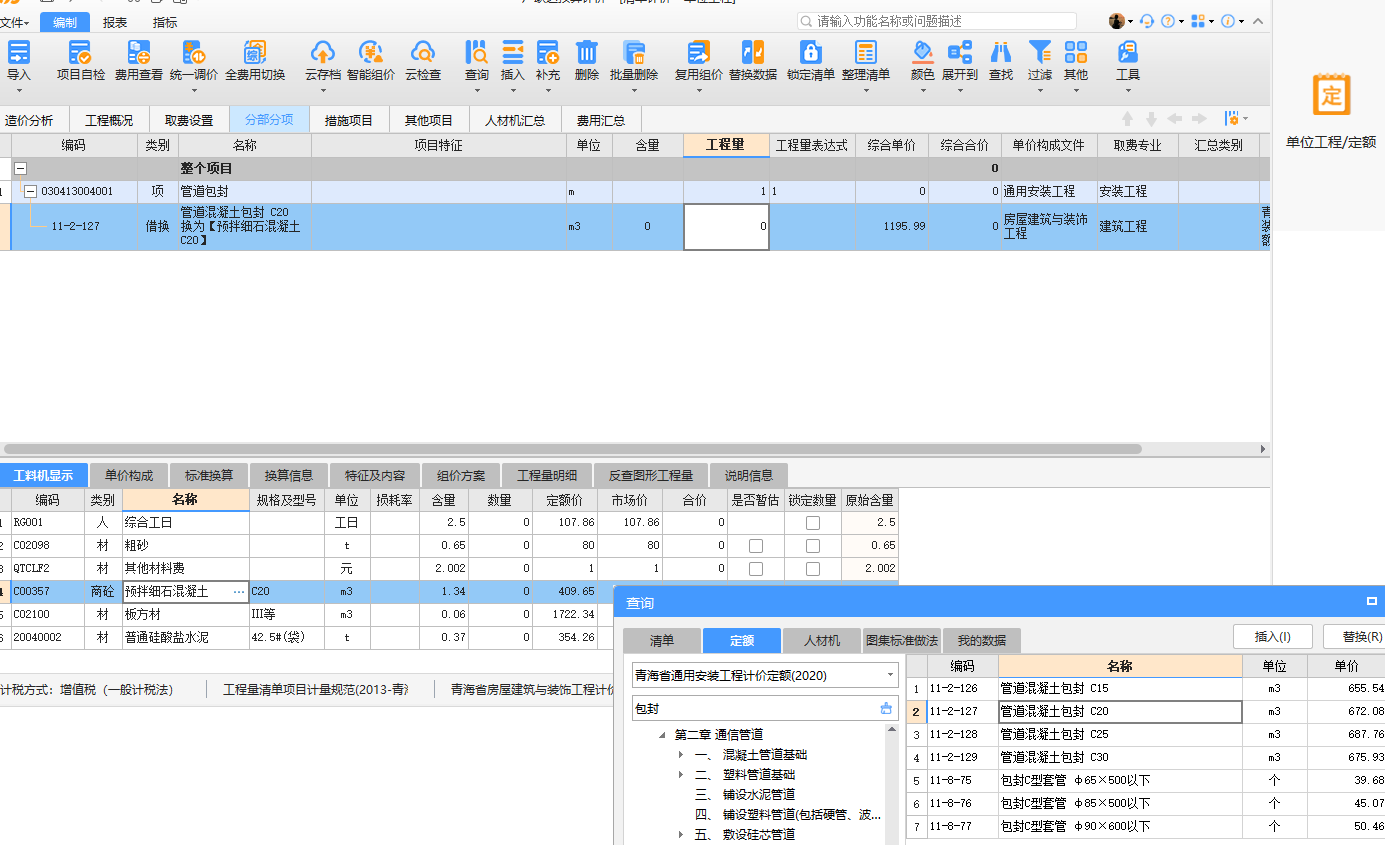Click the 工程量 cell of row 11-2-127
The height and width of the screenshot is (845, 1385).
coord(726,227)
